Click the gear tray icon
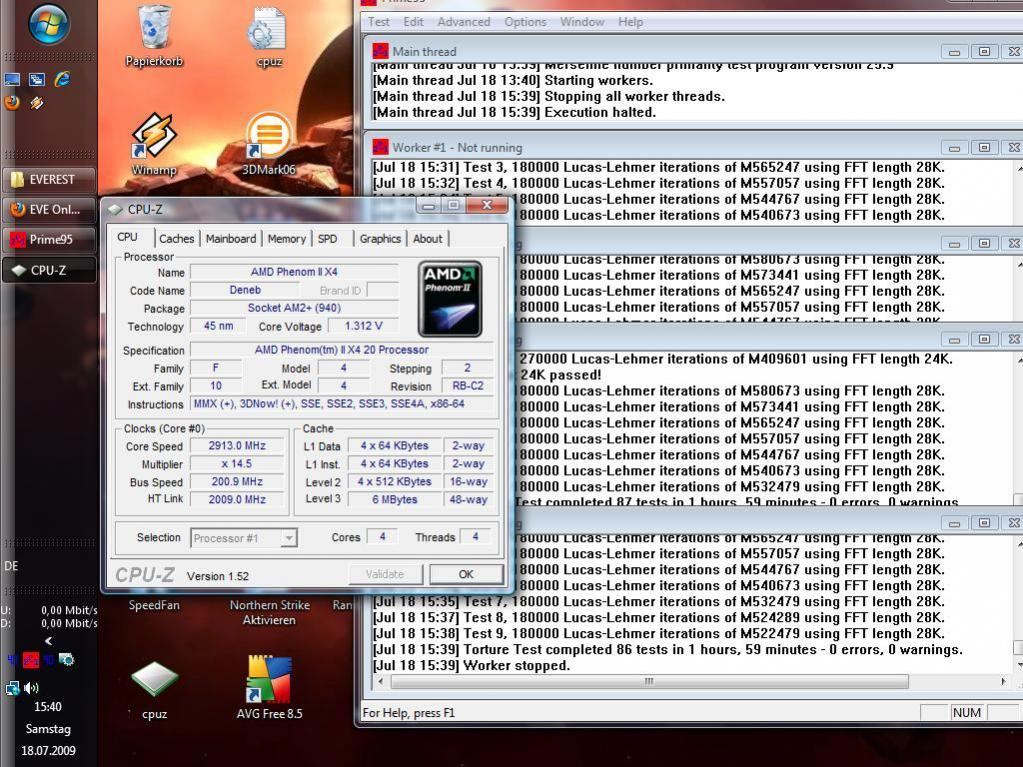The image size is (1023, 767). [67, 659]
